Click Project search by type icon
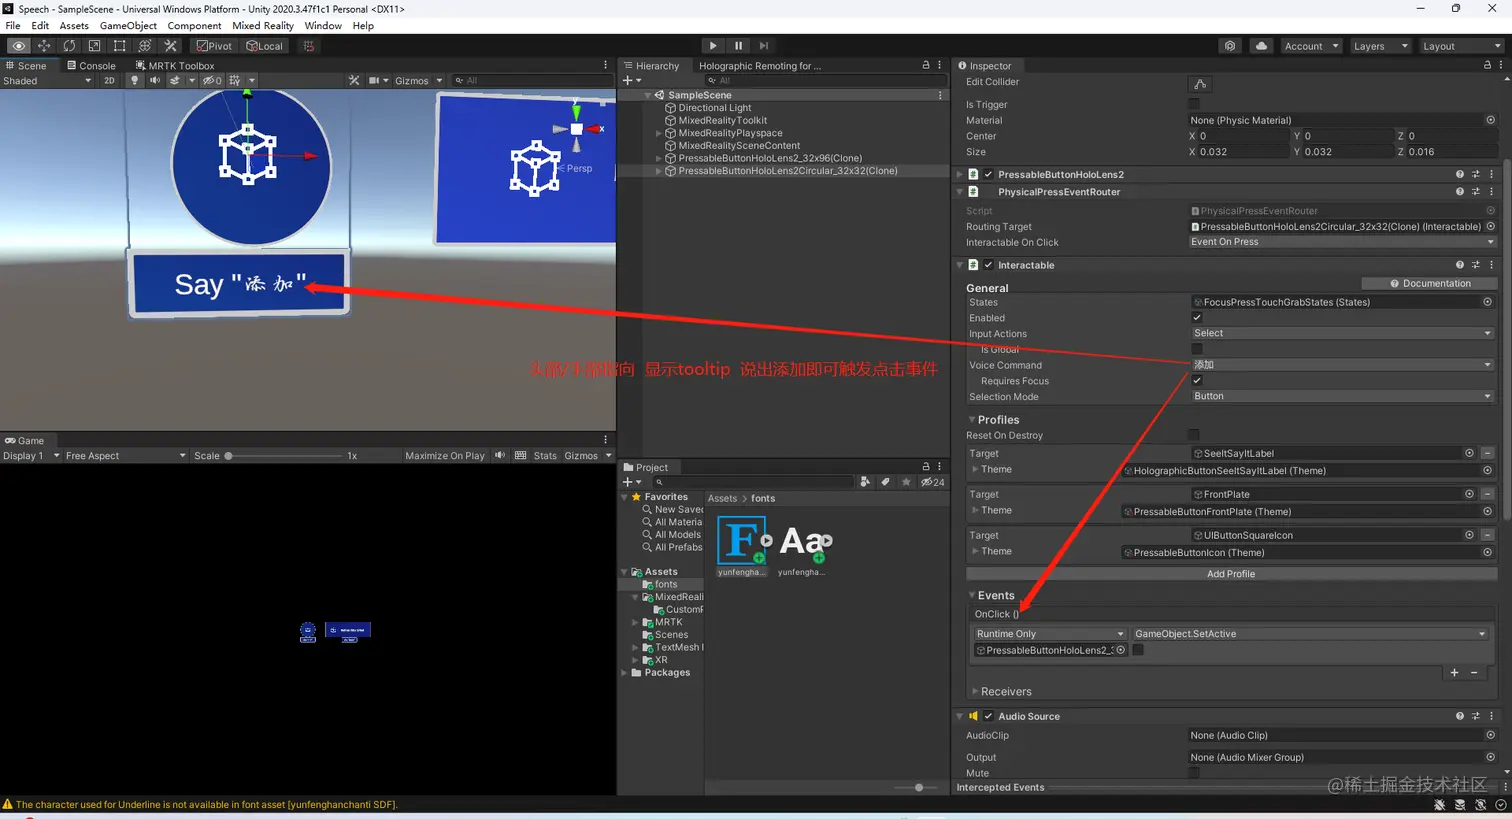 pos(865,482)
